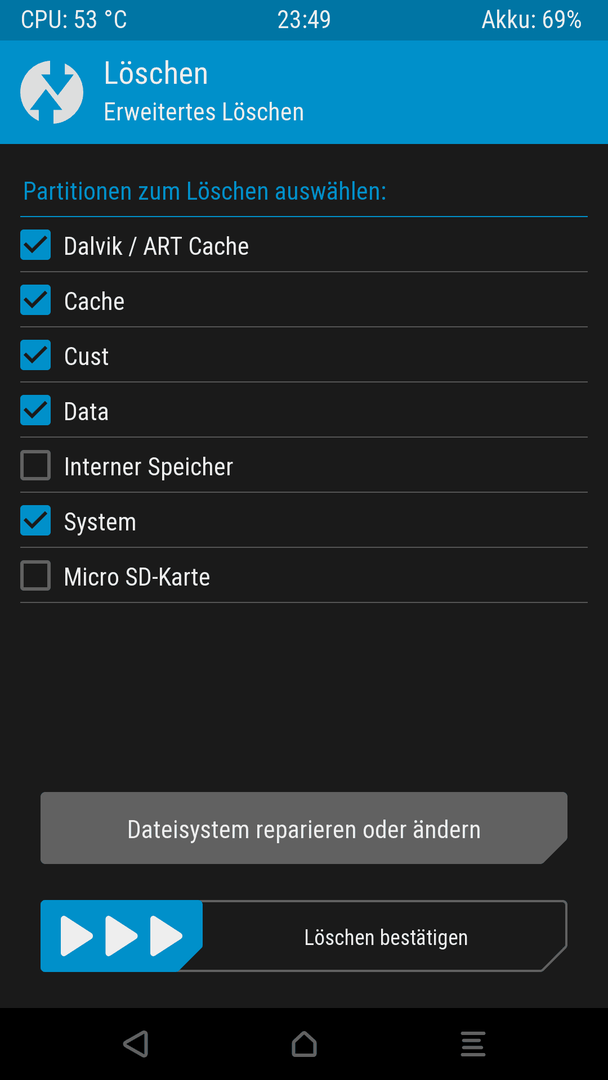Screen dimensions: 608x1080
Task: Tap the home navigation icon
Action: (304, 1043)
